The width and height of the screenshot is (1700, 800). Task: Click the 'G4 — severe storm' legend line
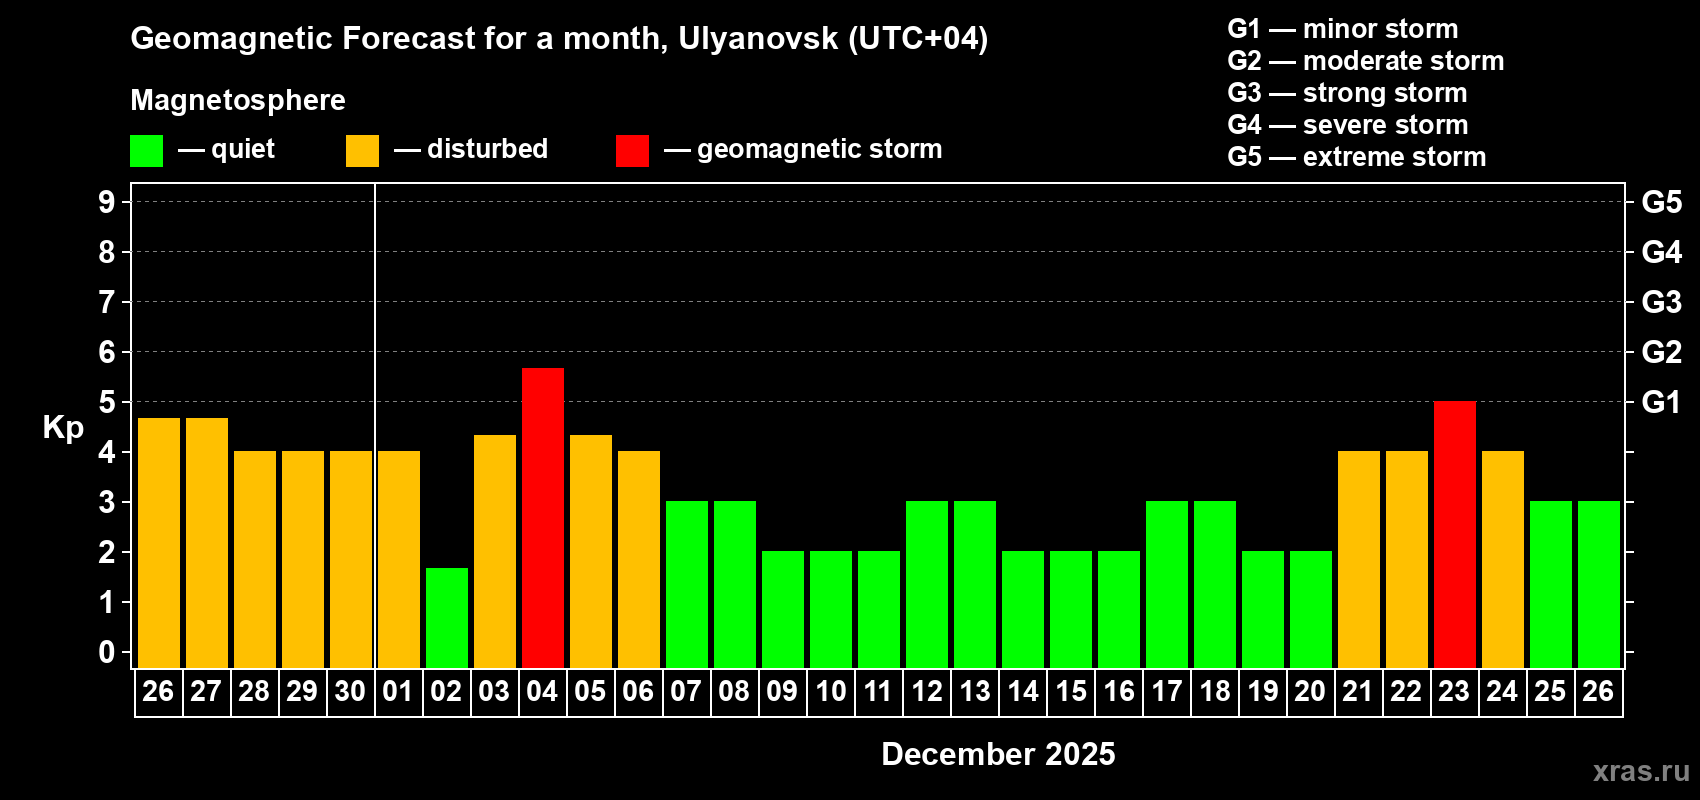(x=1347, y=125)
